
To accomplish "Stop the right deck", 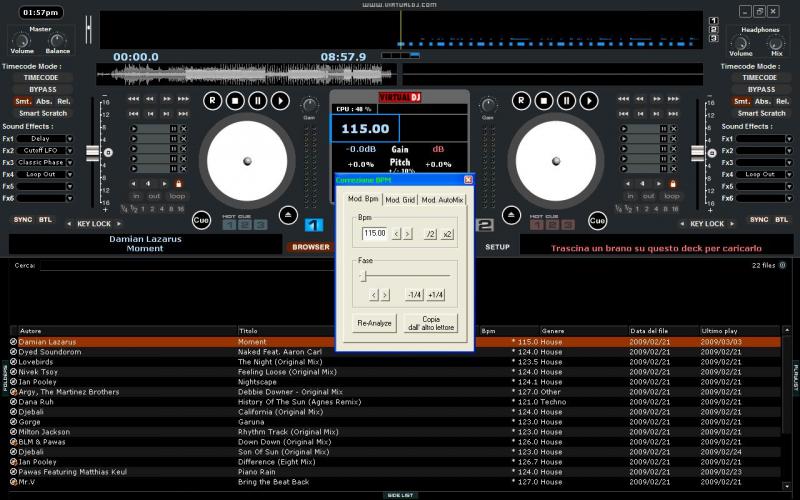I will coord(544,101).
